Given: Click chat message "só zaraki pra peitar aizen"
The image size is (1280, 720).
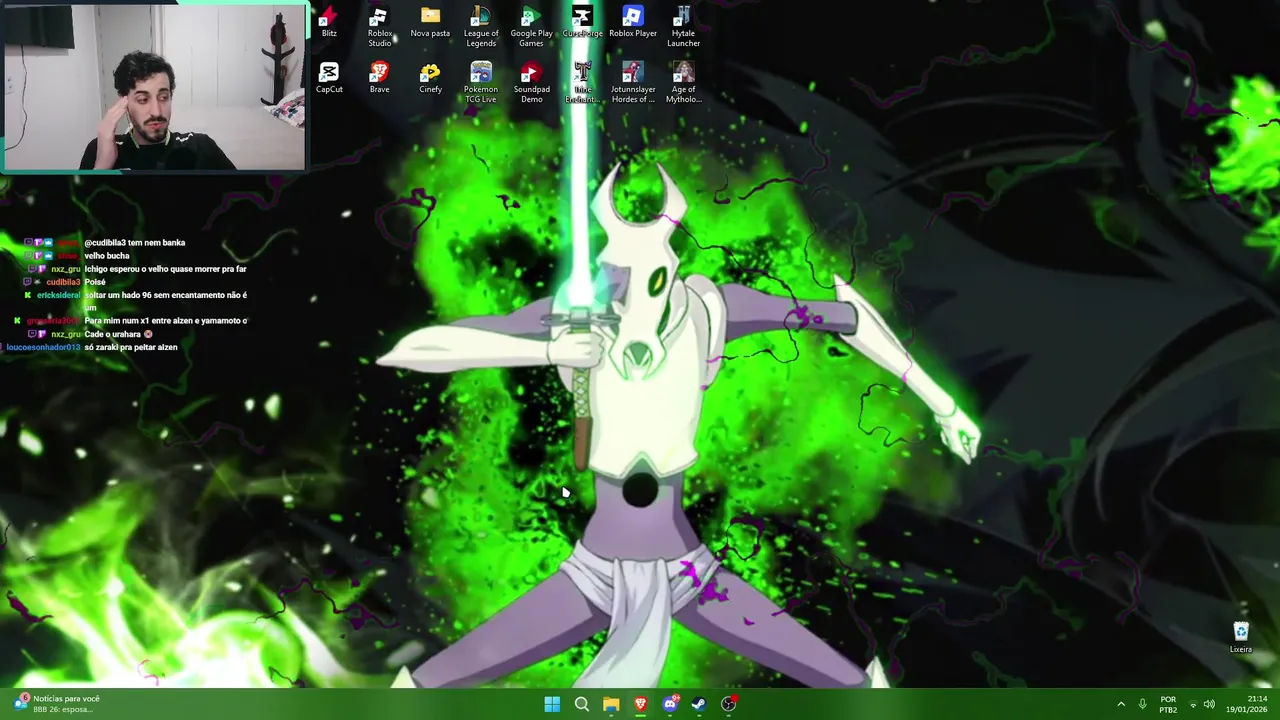Looking at the screenshot, I should (131, 347).
